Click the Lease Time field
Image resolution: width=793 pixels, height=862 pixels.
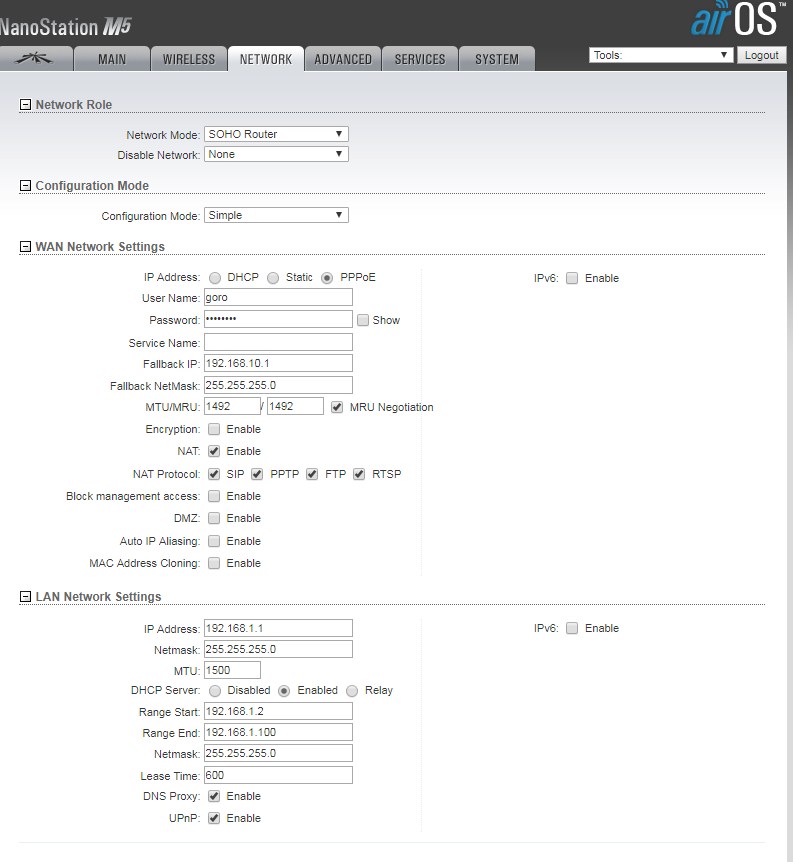point(278,775)
